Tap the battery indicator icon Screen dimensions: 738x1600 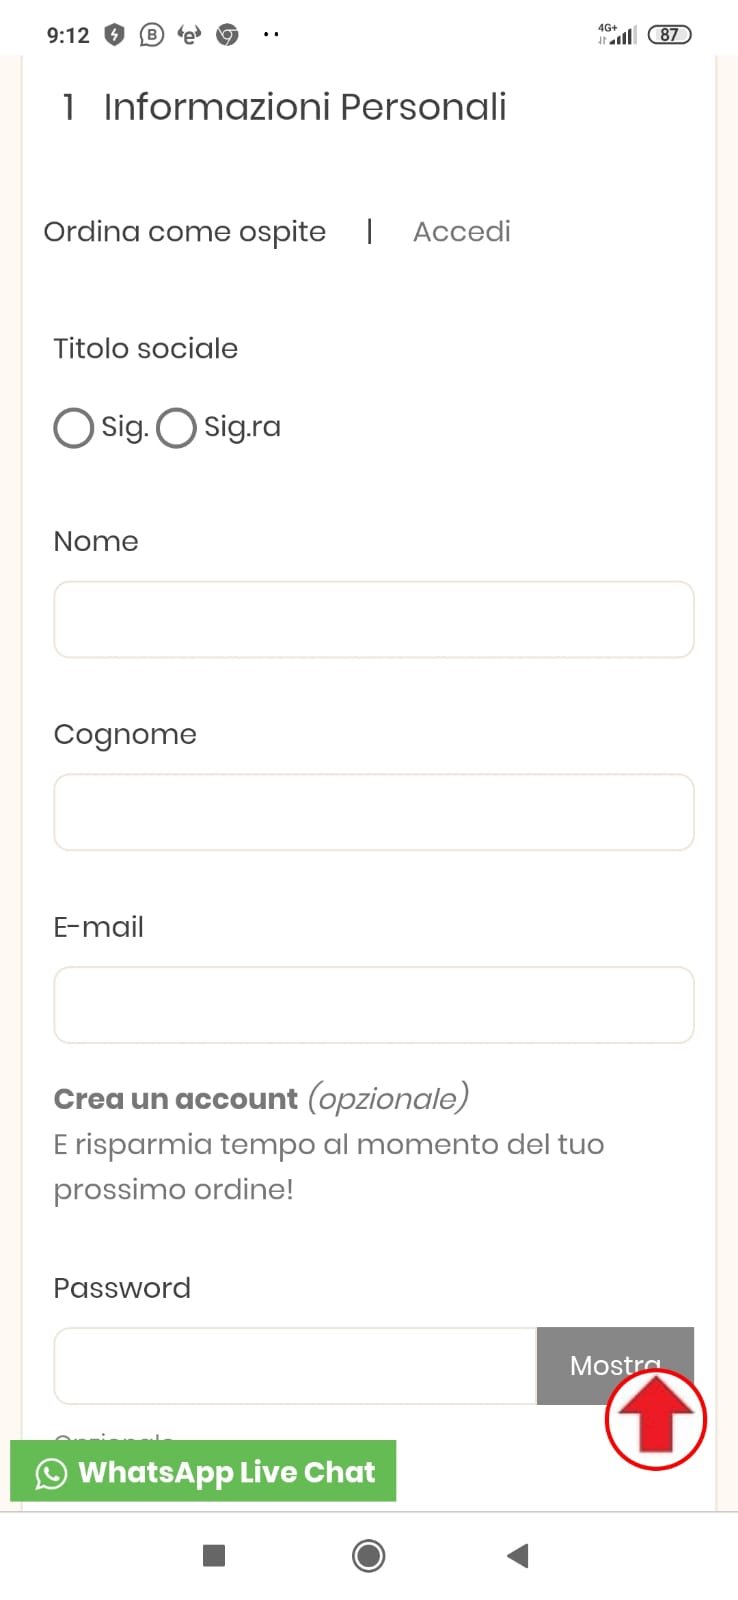669,35
